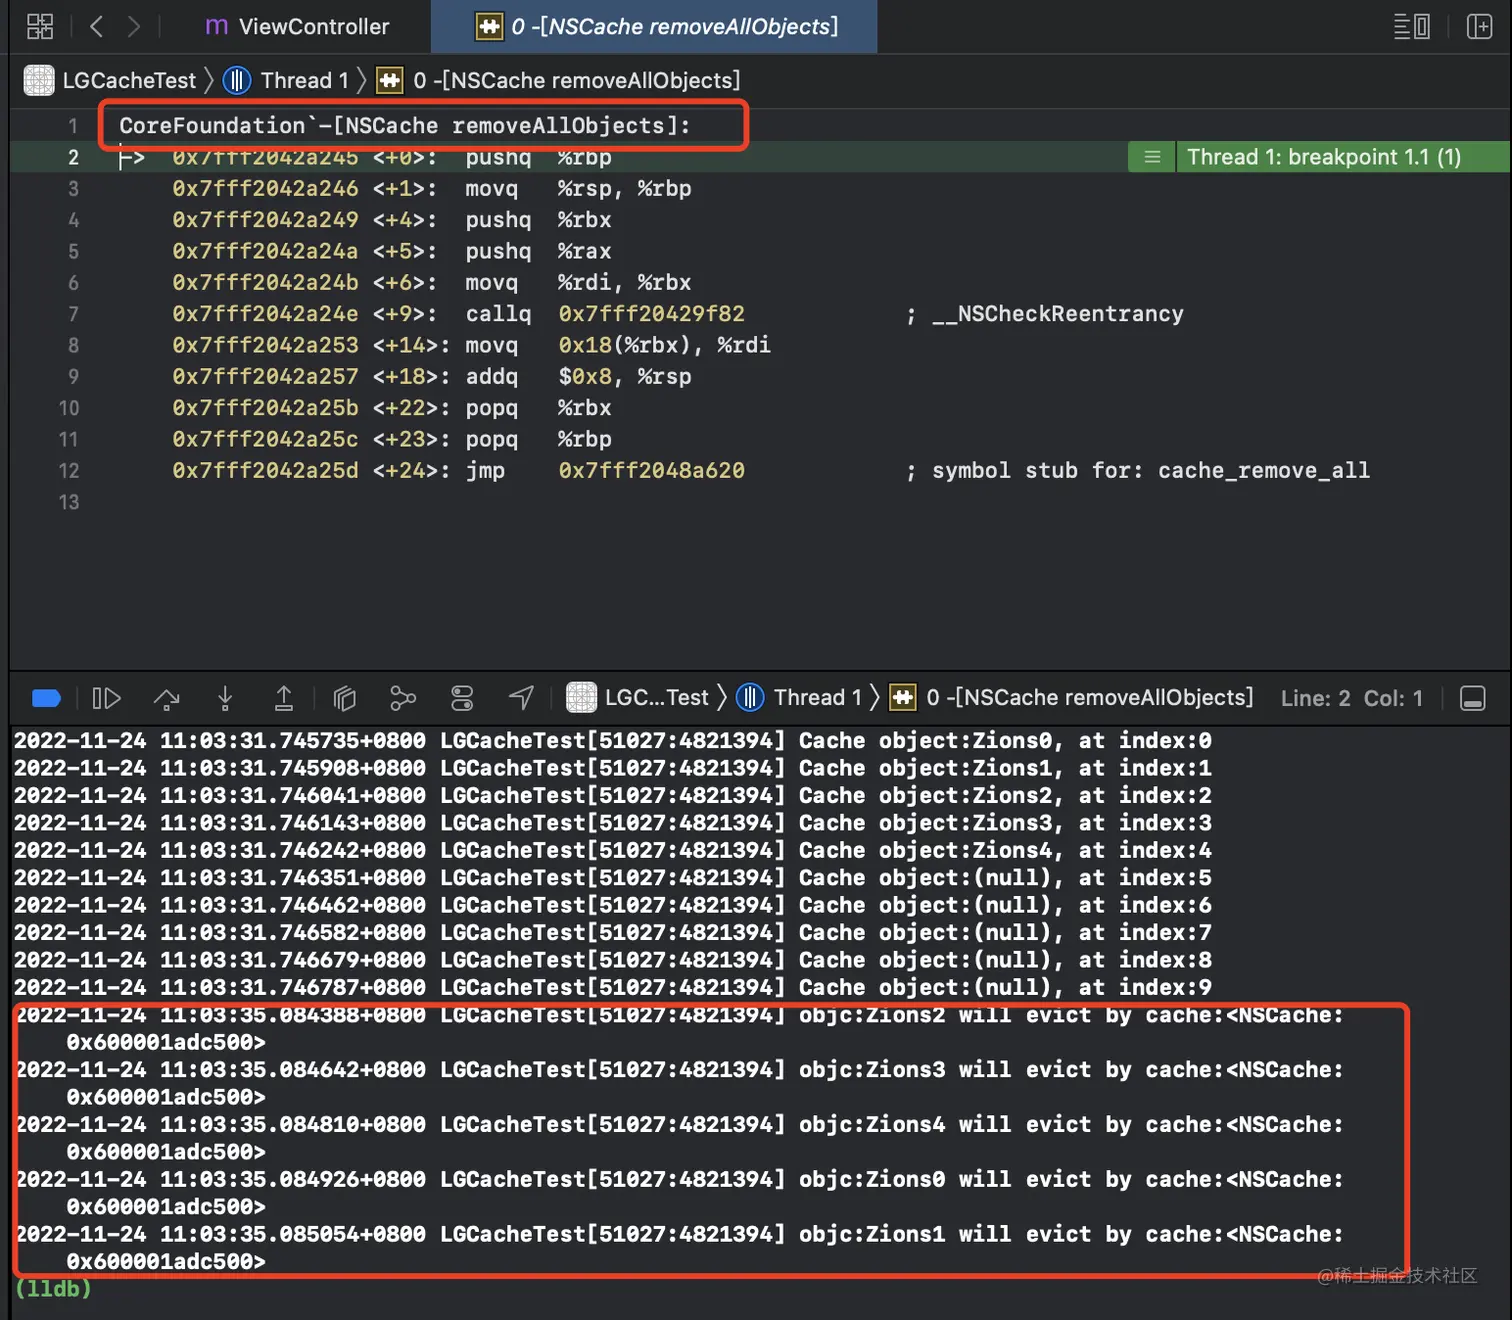Viewport: 1512px width, 1320px height.
Task: Click the callq address 0x7fff20429f82
Action: [652, 314]
